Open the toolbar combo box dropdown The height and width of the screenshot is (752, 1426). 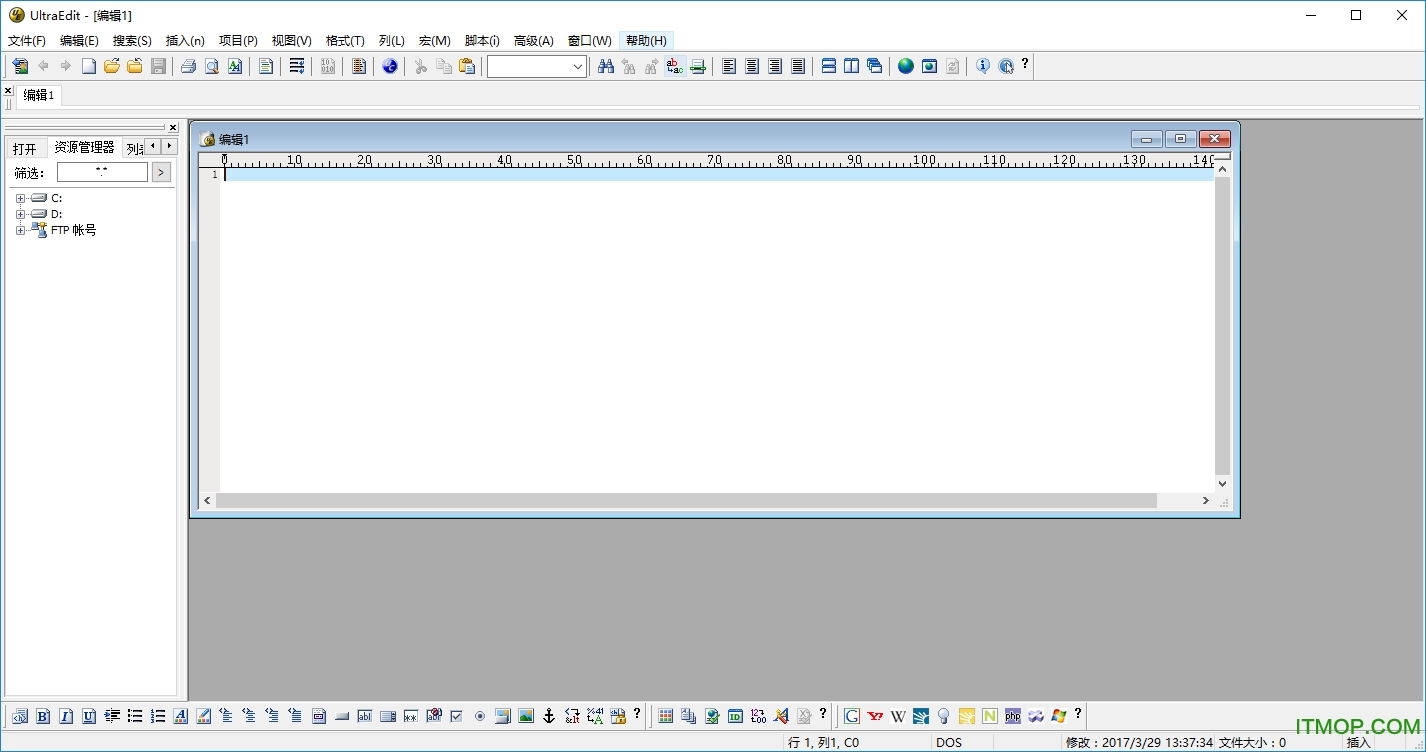coord(577,67)
